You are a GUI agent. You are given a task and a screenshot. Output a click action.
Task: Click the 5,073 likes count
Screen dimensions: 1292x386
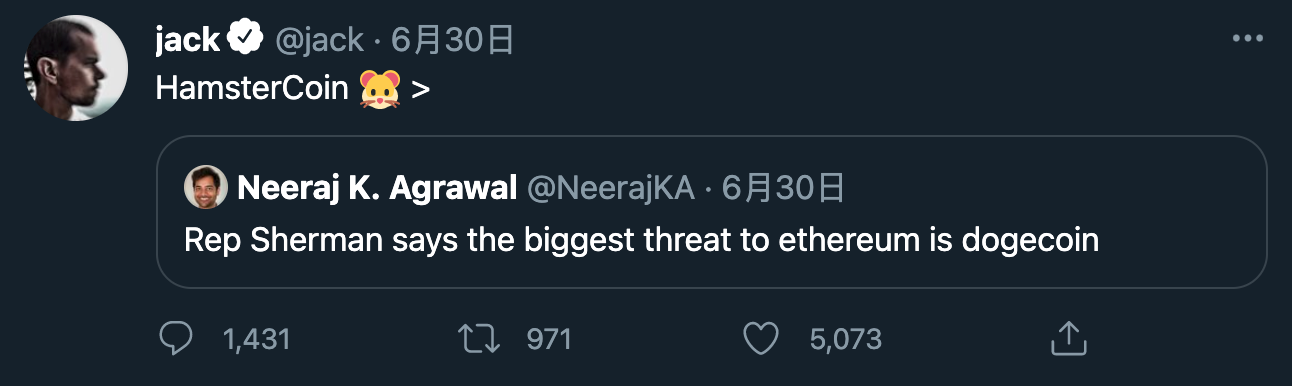(x=845, y=339)
